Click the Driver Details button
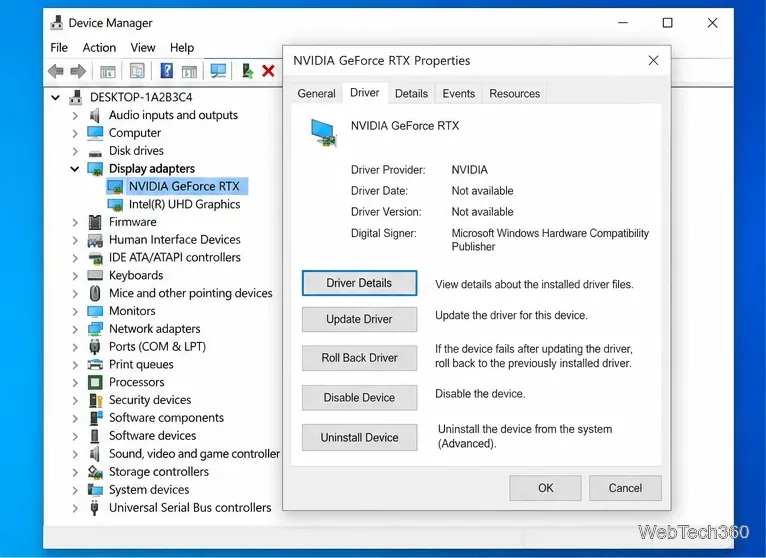 coord(359,283)
